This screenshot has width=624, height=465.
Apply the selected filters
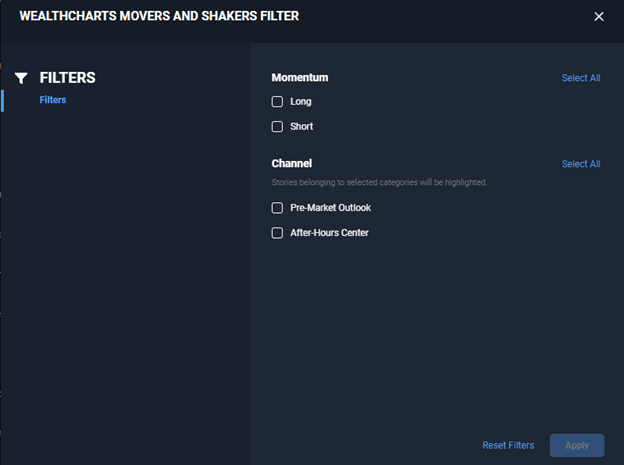tap(577, 445)
